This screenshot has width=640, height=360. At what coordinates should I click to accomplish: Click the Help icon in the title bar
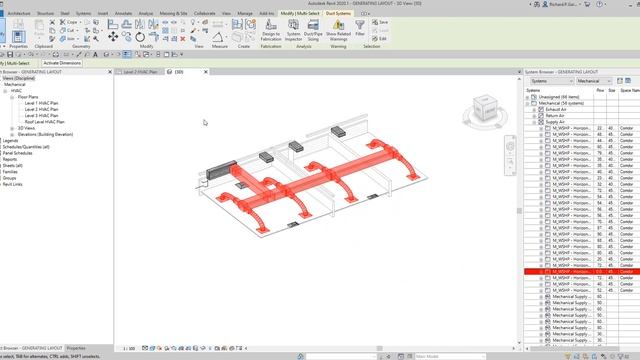pyautogui.click(x=599, y=4)
